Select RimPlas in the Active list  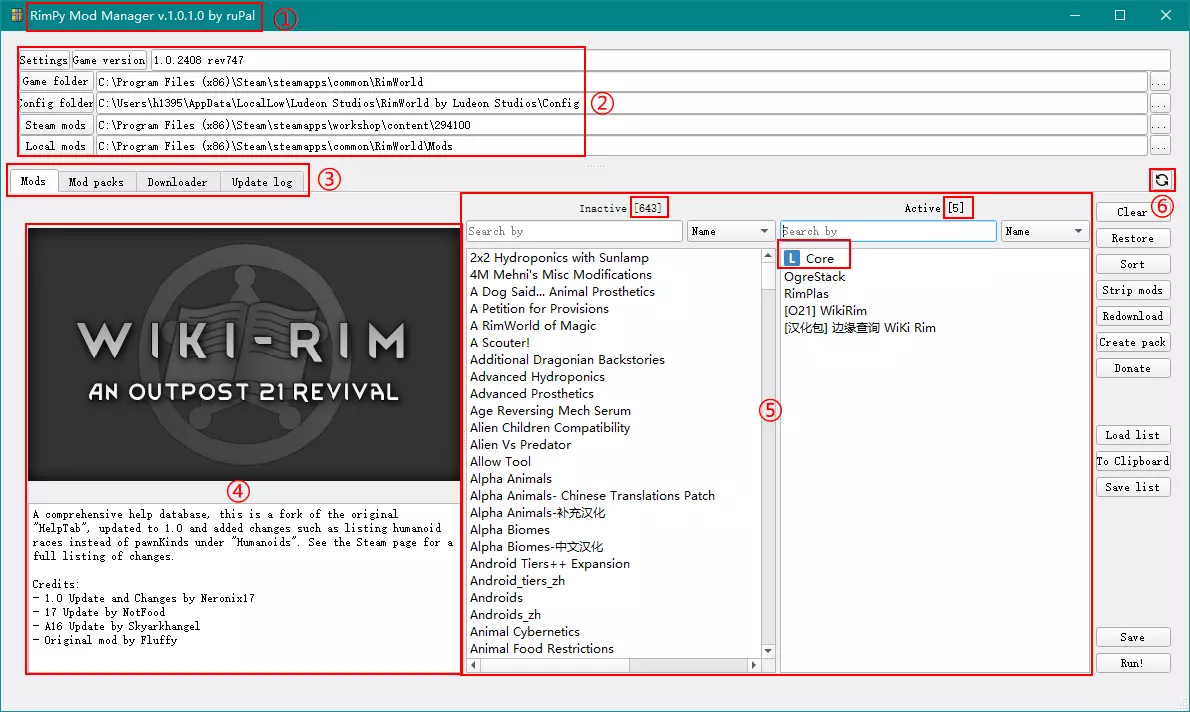point(806,294)
